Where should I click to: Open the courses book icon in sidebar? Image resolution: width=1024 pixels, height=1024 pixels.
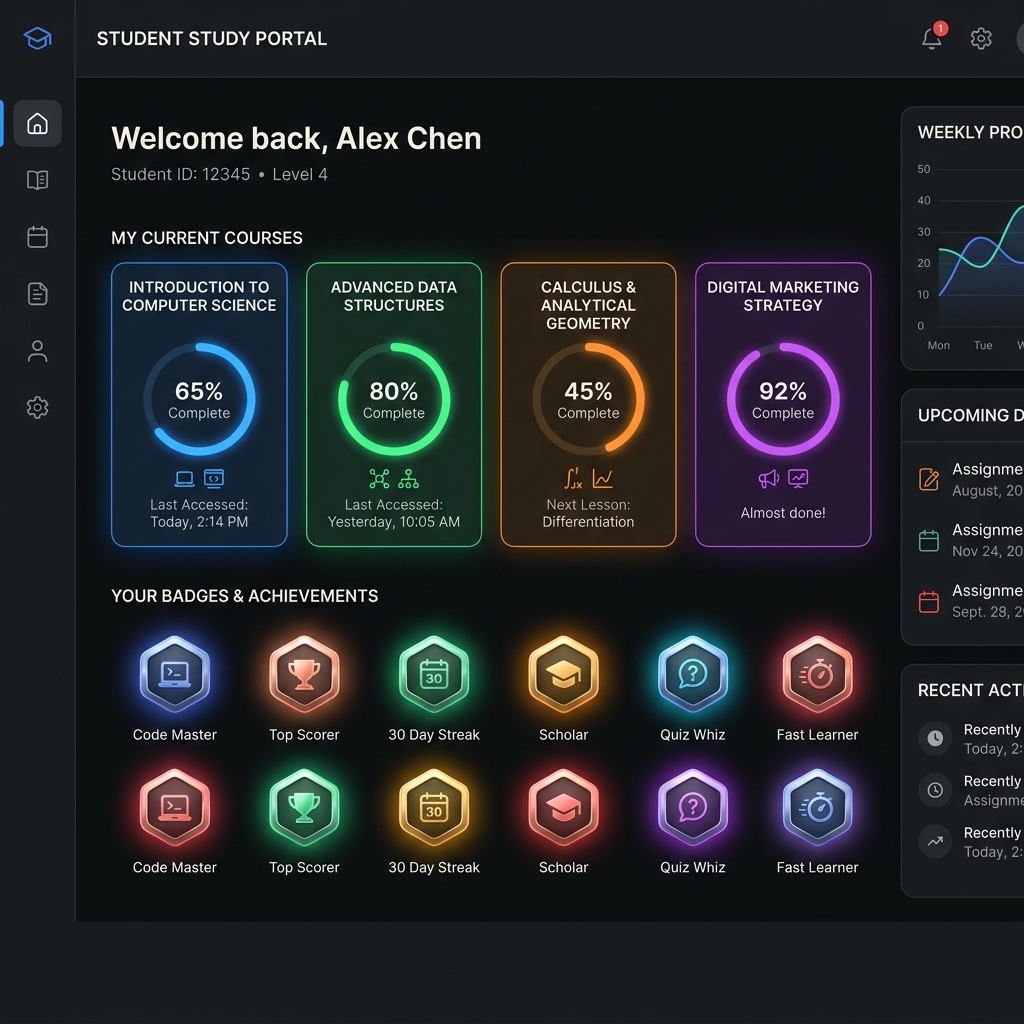click(37, 180)
